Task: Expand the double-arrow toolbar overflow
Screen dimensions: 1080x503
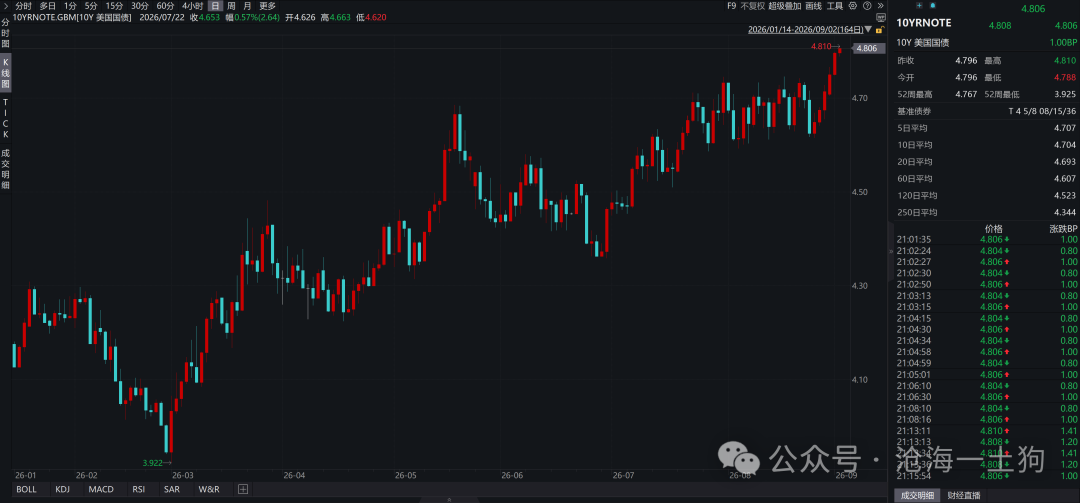Action: 880,6
